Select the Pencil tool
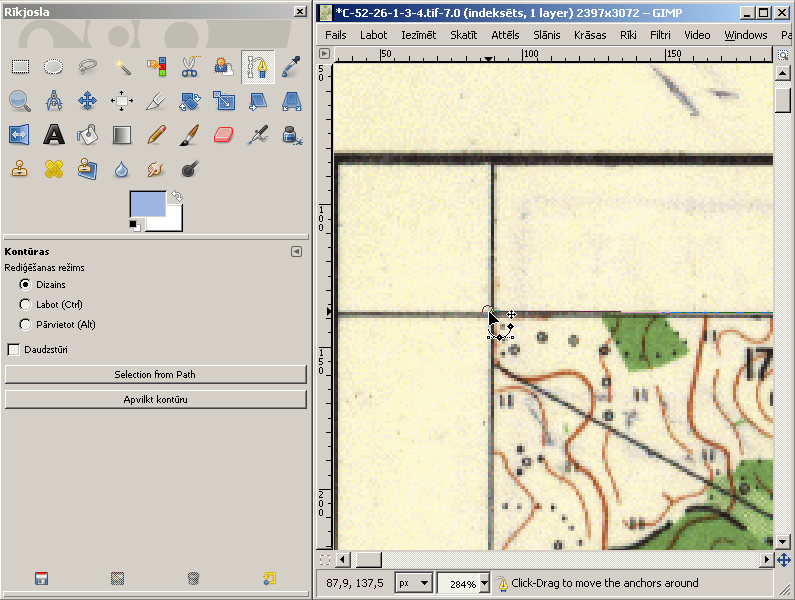Image resolution: width=795 pixels, height=600 pixels. pyautogui.click(x=156, y=135)
